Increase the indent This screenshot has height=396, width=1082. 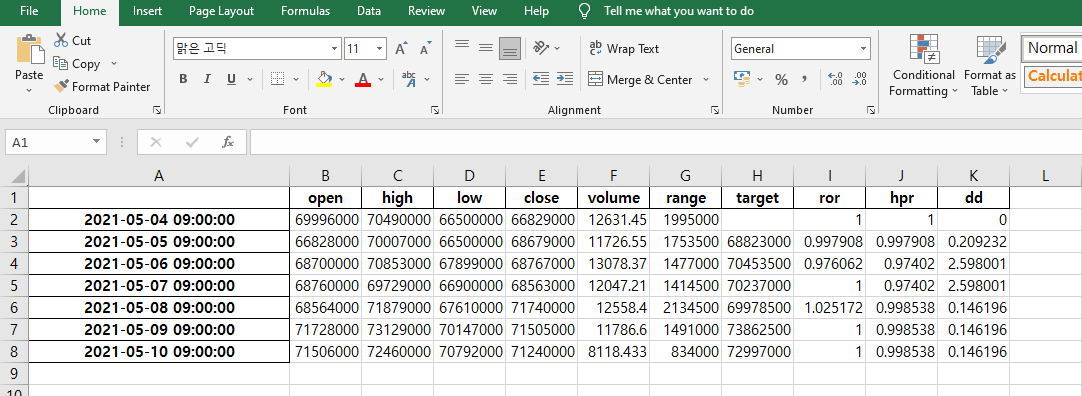coord(565,79)
